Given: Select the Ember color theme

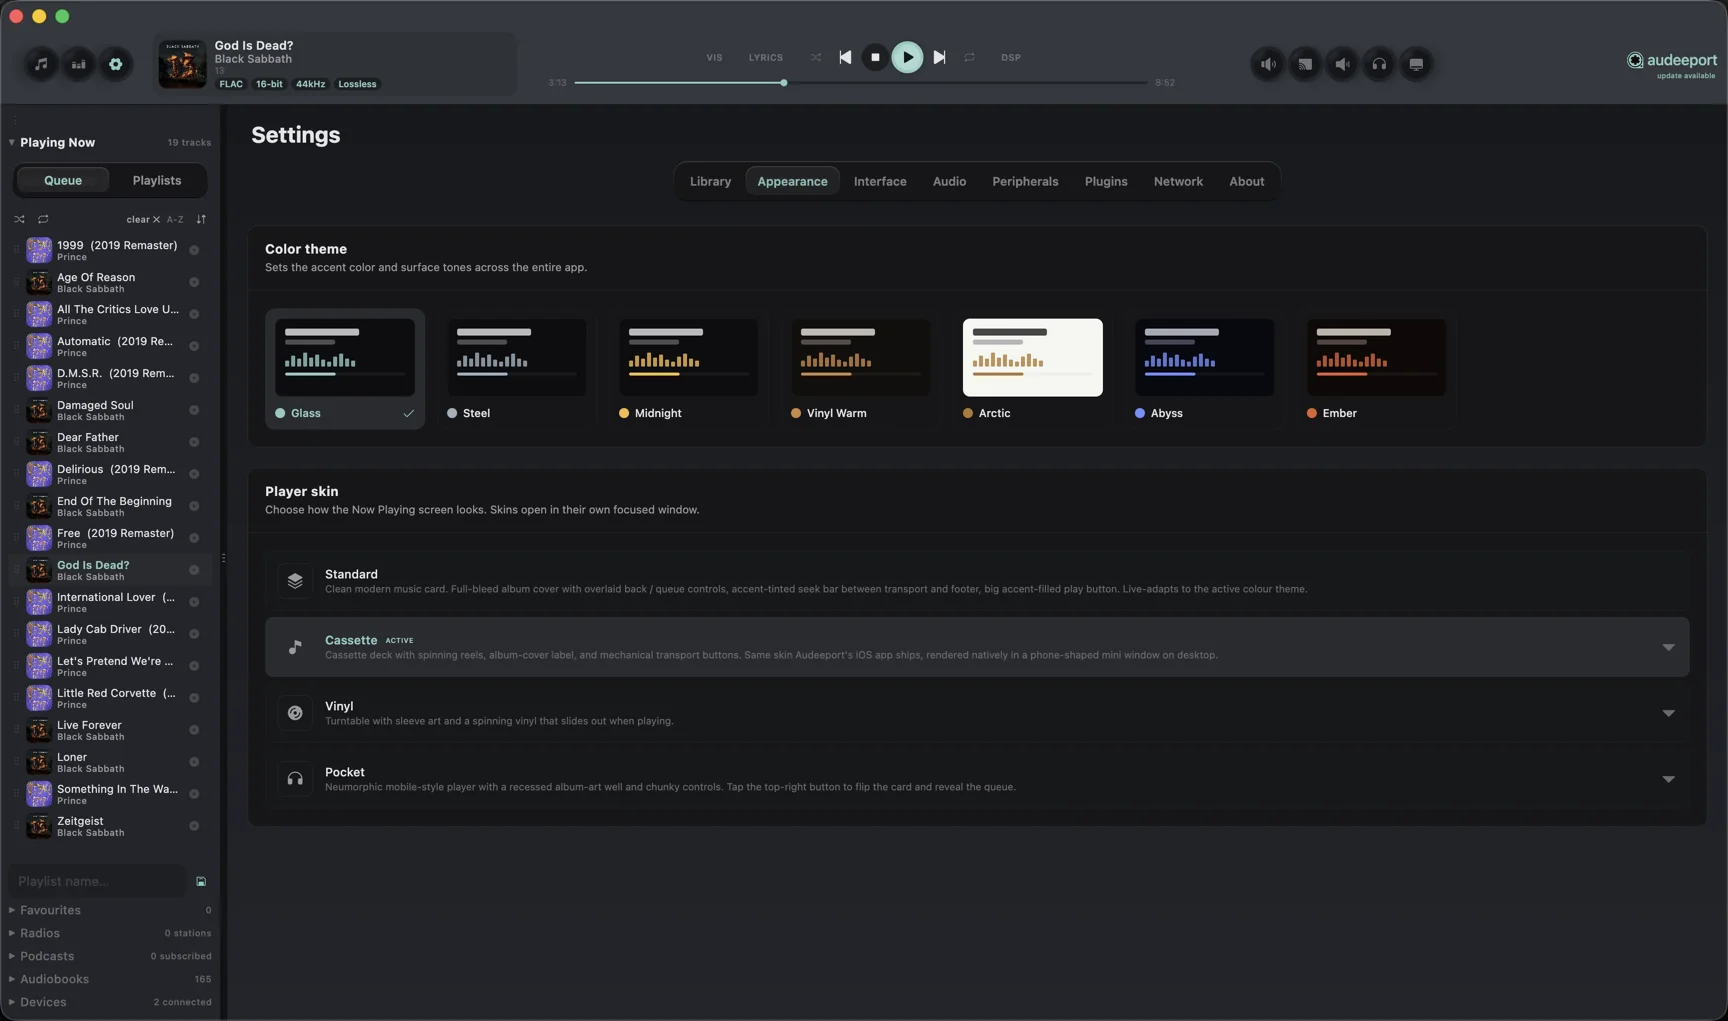Looking at the screenshot, I should point(1377,369).
